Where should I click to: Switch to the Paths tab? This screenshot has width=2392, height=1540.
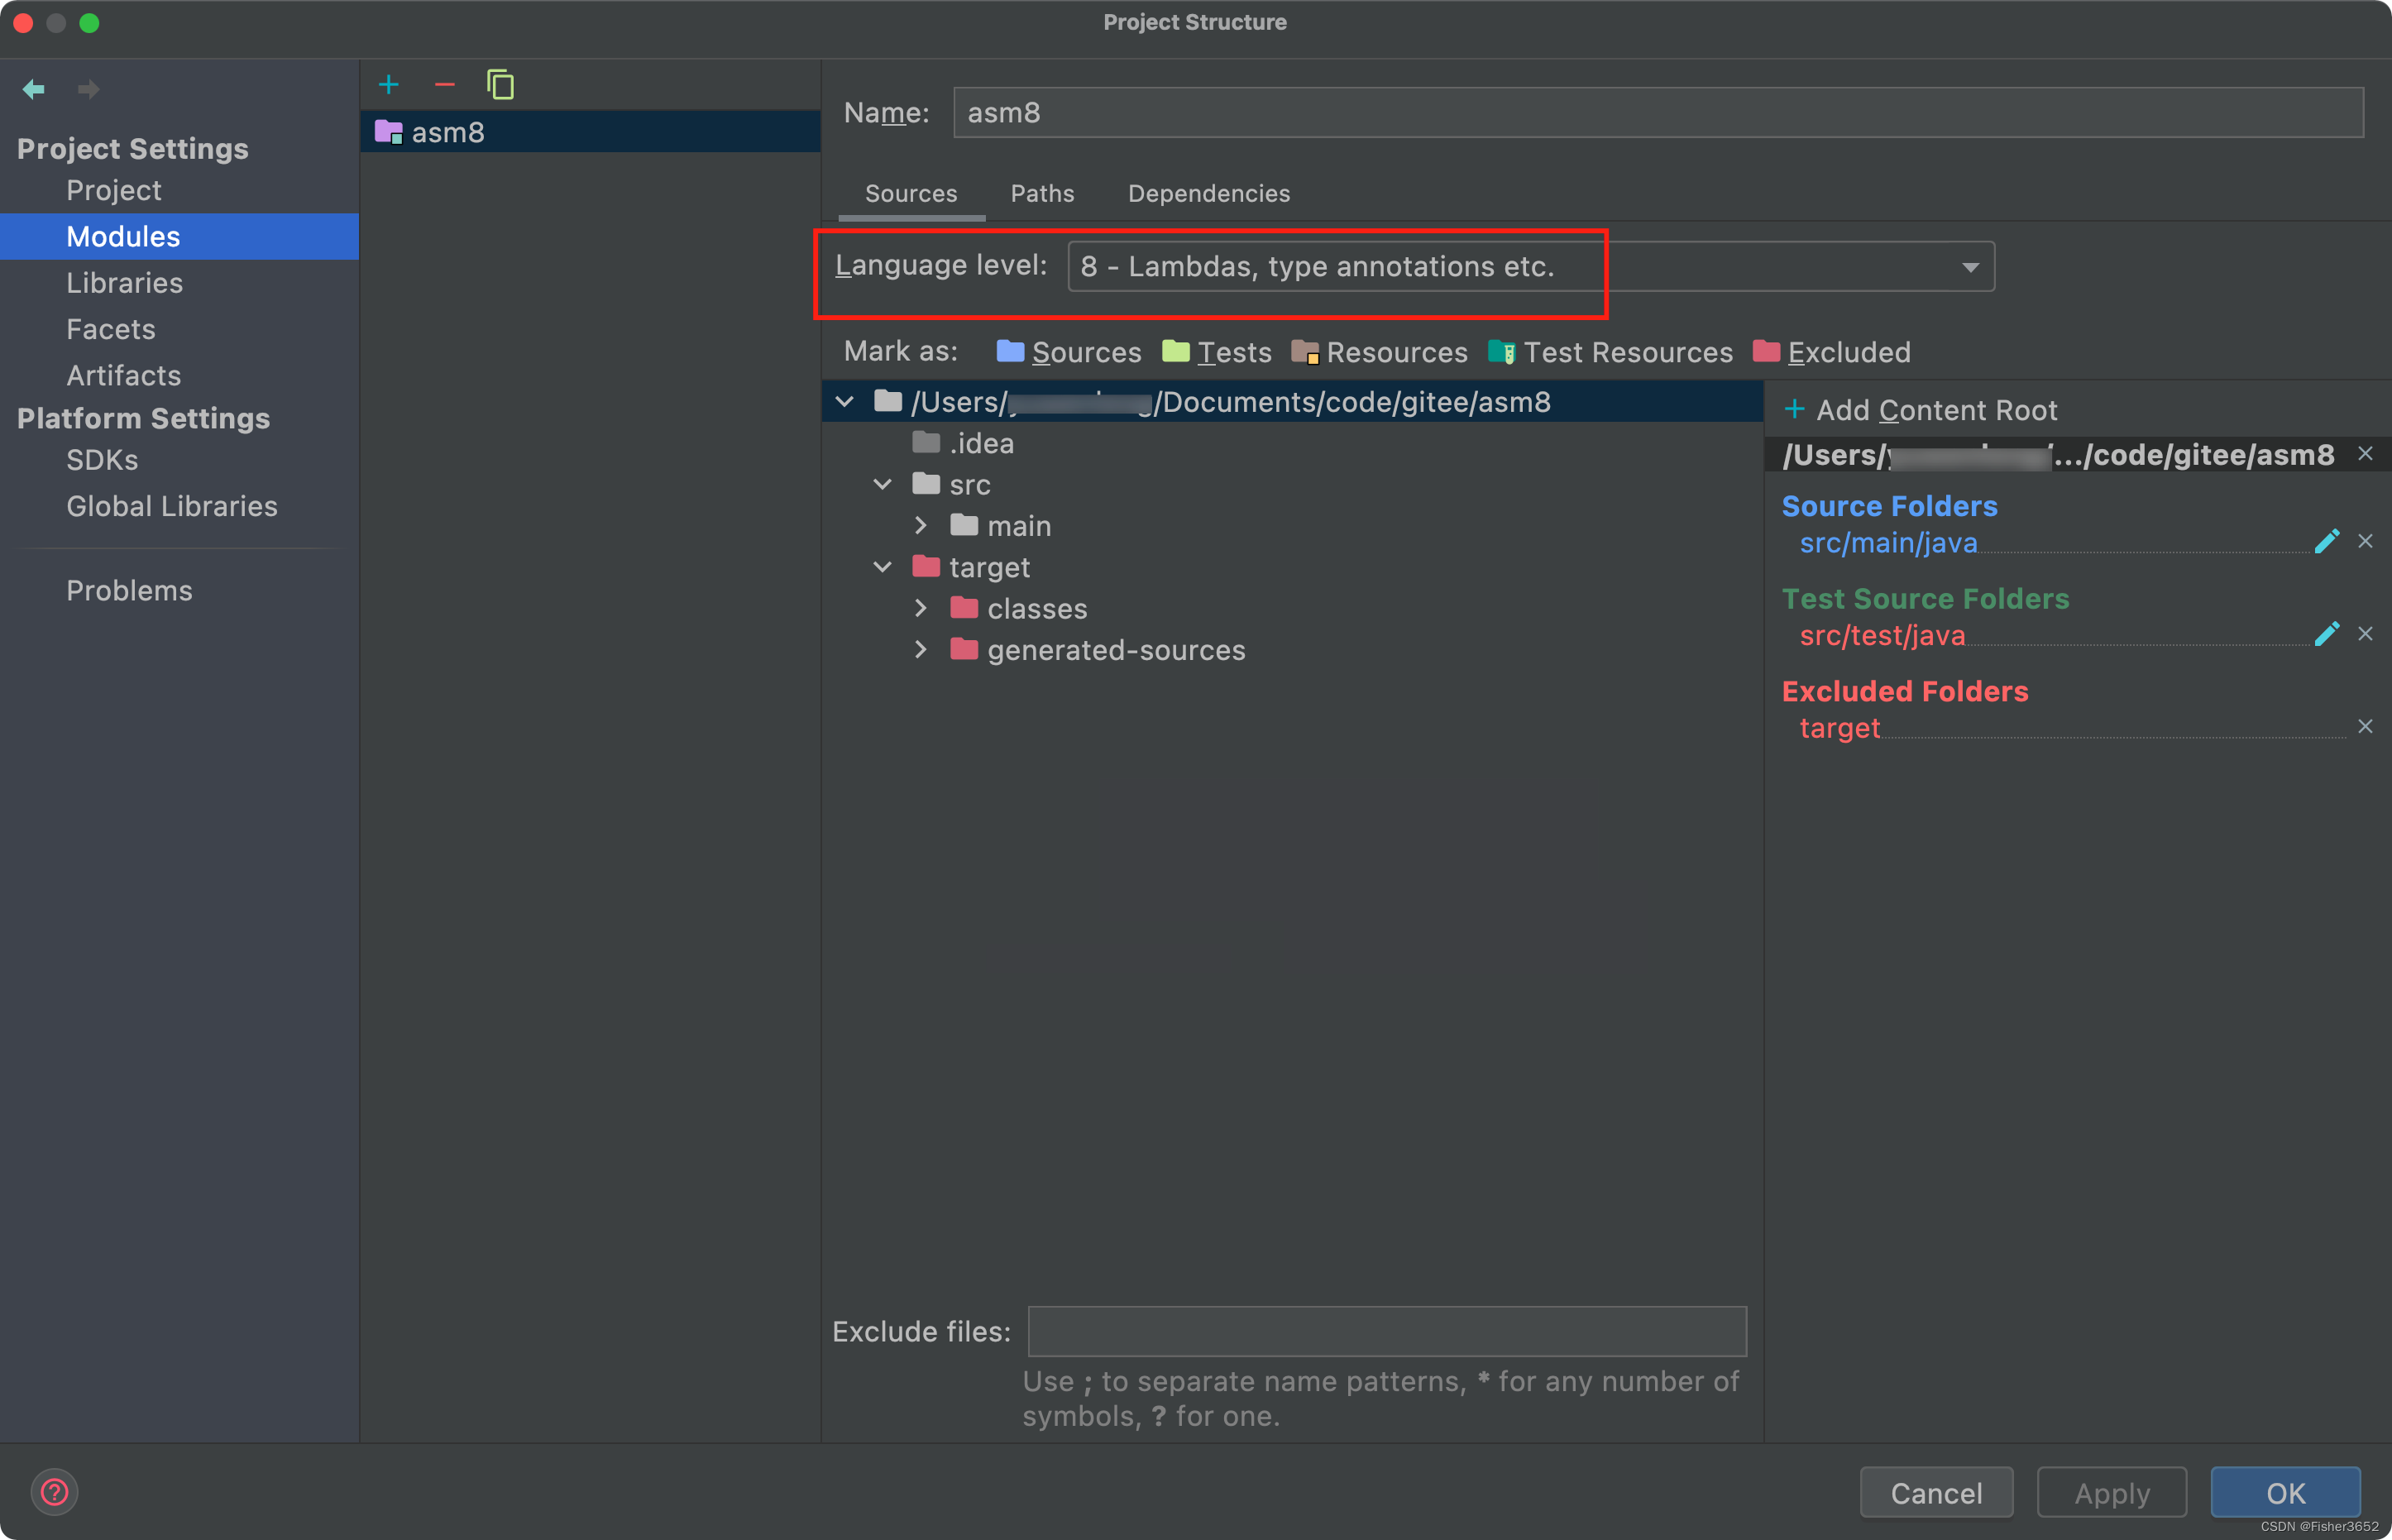(x=1042, y=194)
